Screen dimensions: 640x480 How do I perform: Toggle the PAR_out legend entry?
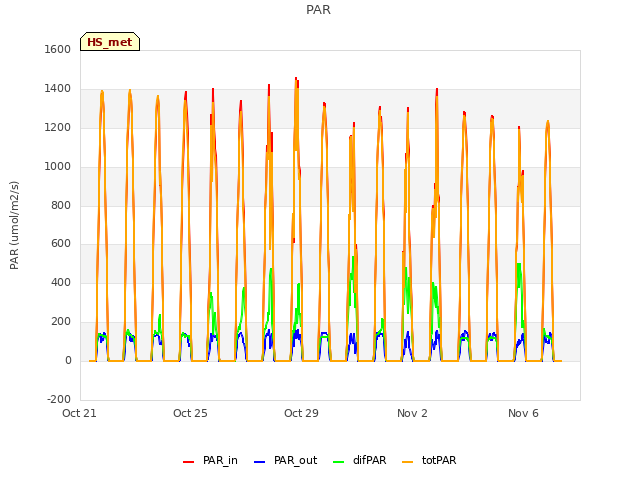point(285,460)
